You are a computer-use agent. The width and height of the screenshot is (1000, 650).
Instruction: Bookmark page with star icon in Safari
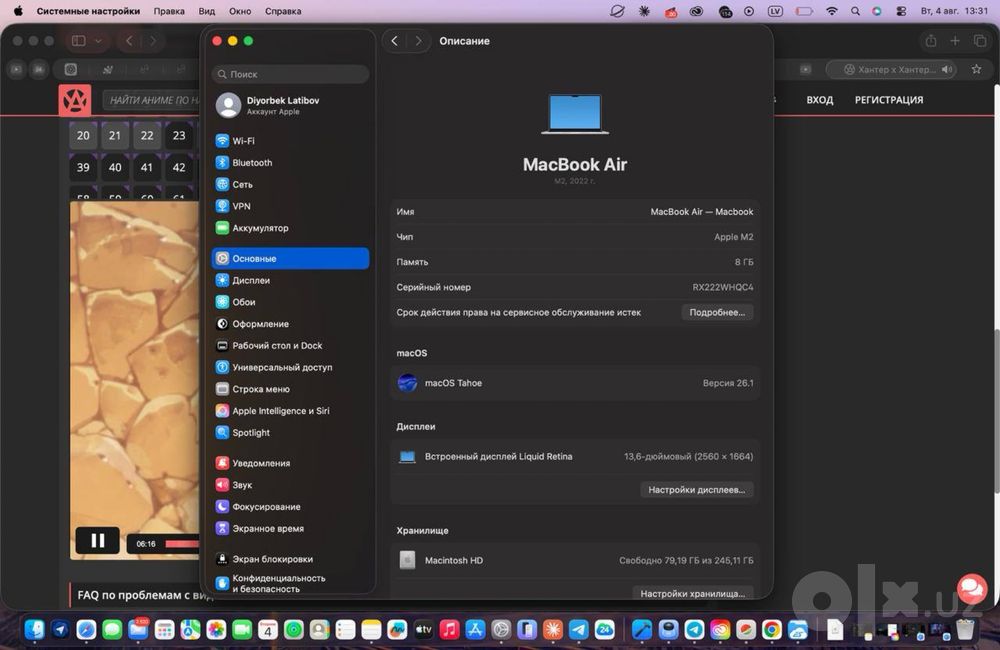(x=976, y=69)
